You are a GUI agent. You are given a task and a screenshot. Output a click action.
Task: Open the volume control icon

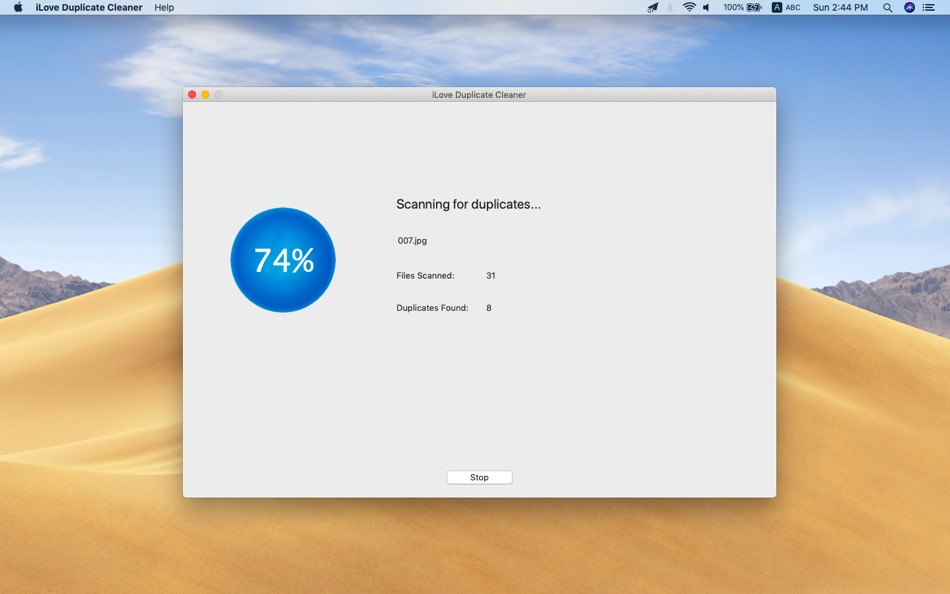click(x=706, y=7)
